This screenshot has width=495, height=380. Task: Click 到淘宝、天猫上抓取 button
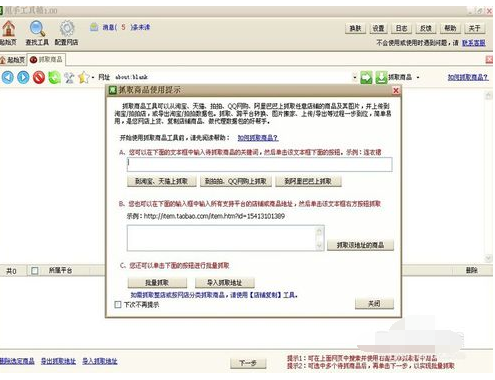click(162, 181)
